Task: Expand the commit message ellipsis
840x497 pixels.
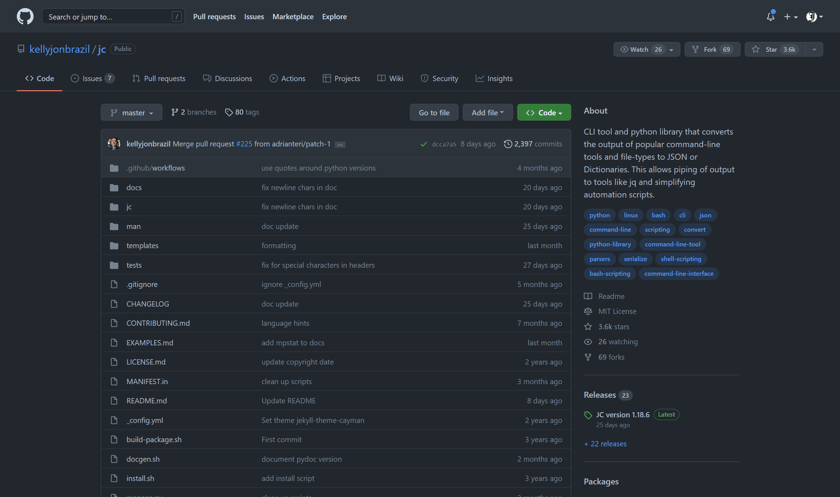Action: coord(340,145)
